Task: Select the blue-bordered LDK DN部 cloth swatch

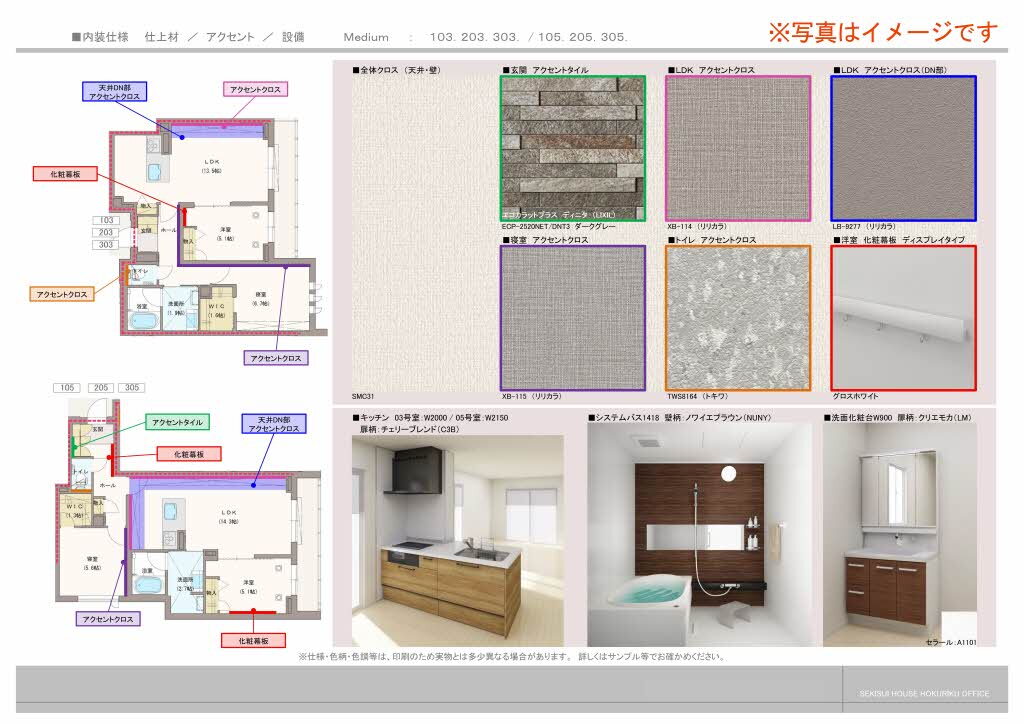Action: (903, 148)
